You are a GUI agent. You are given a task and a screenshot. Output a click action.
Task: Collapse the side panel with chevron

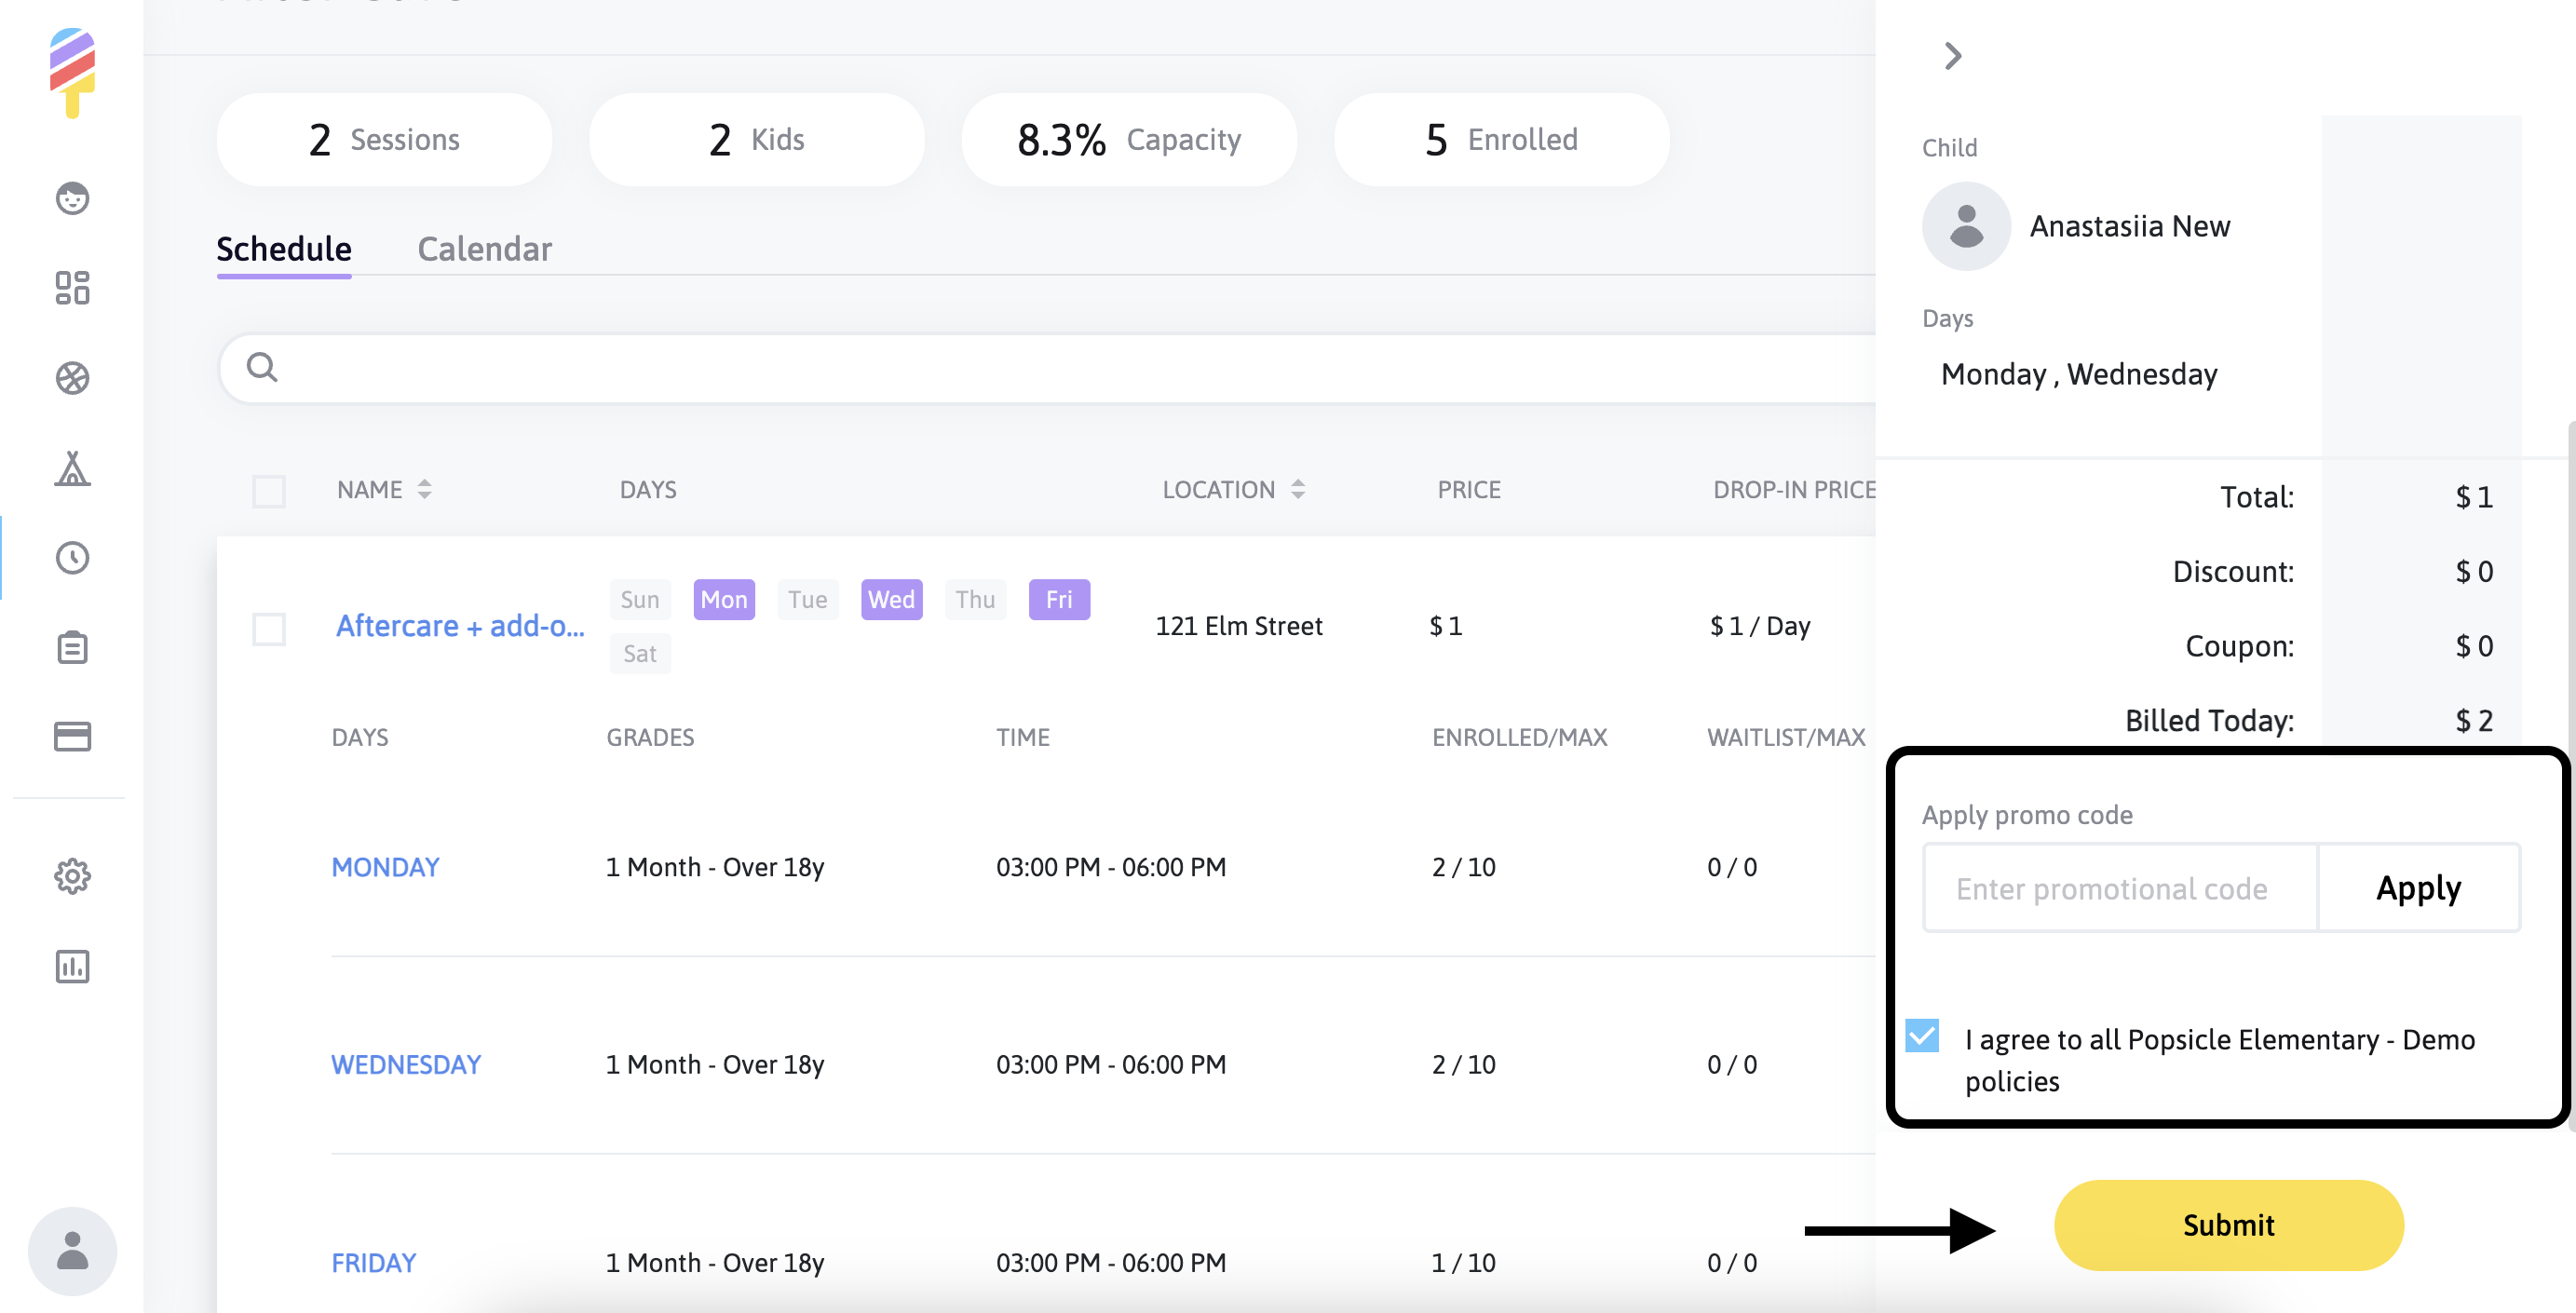pos(1952,56)
